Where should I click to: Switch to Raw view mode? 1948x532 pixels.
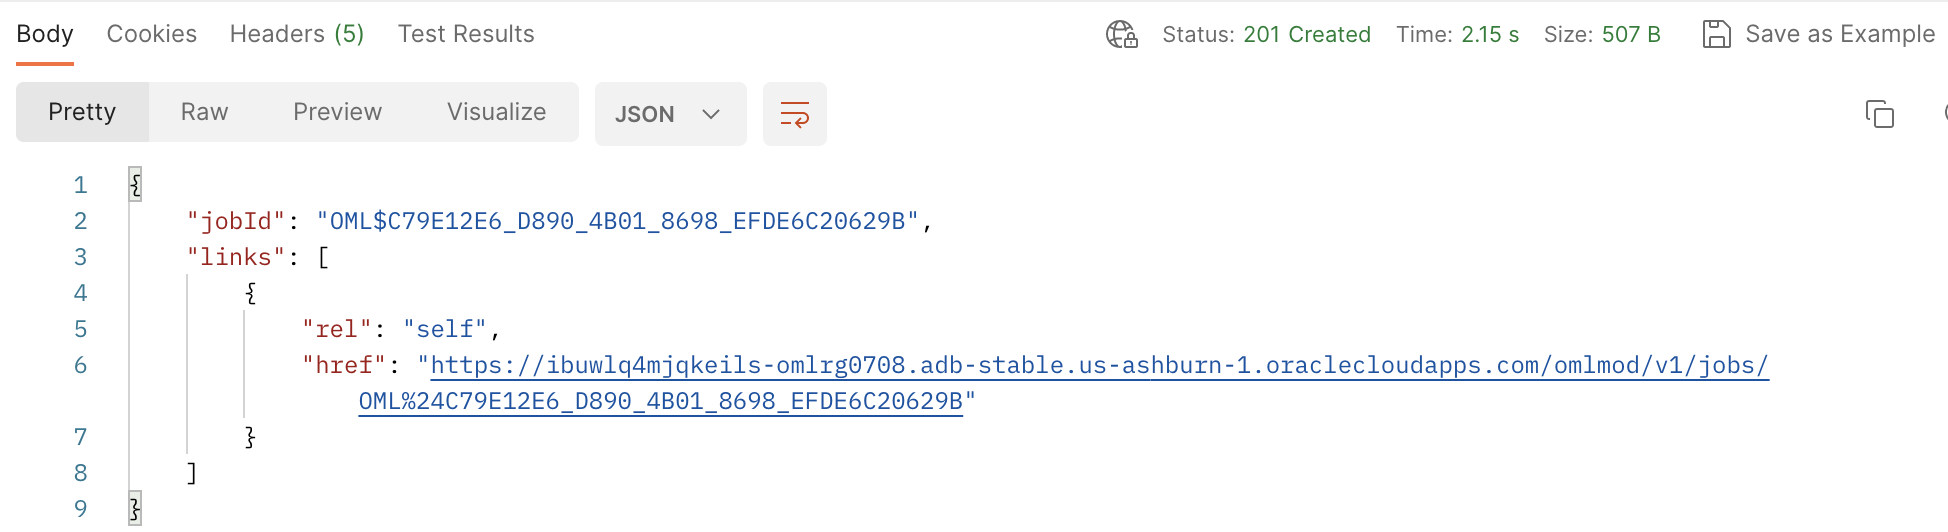(x=204, y=112)
